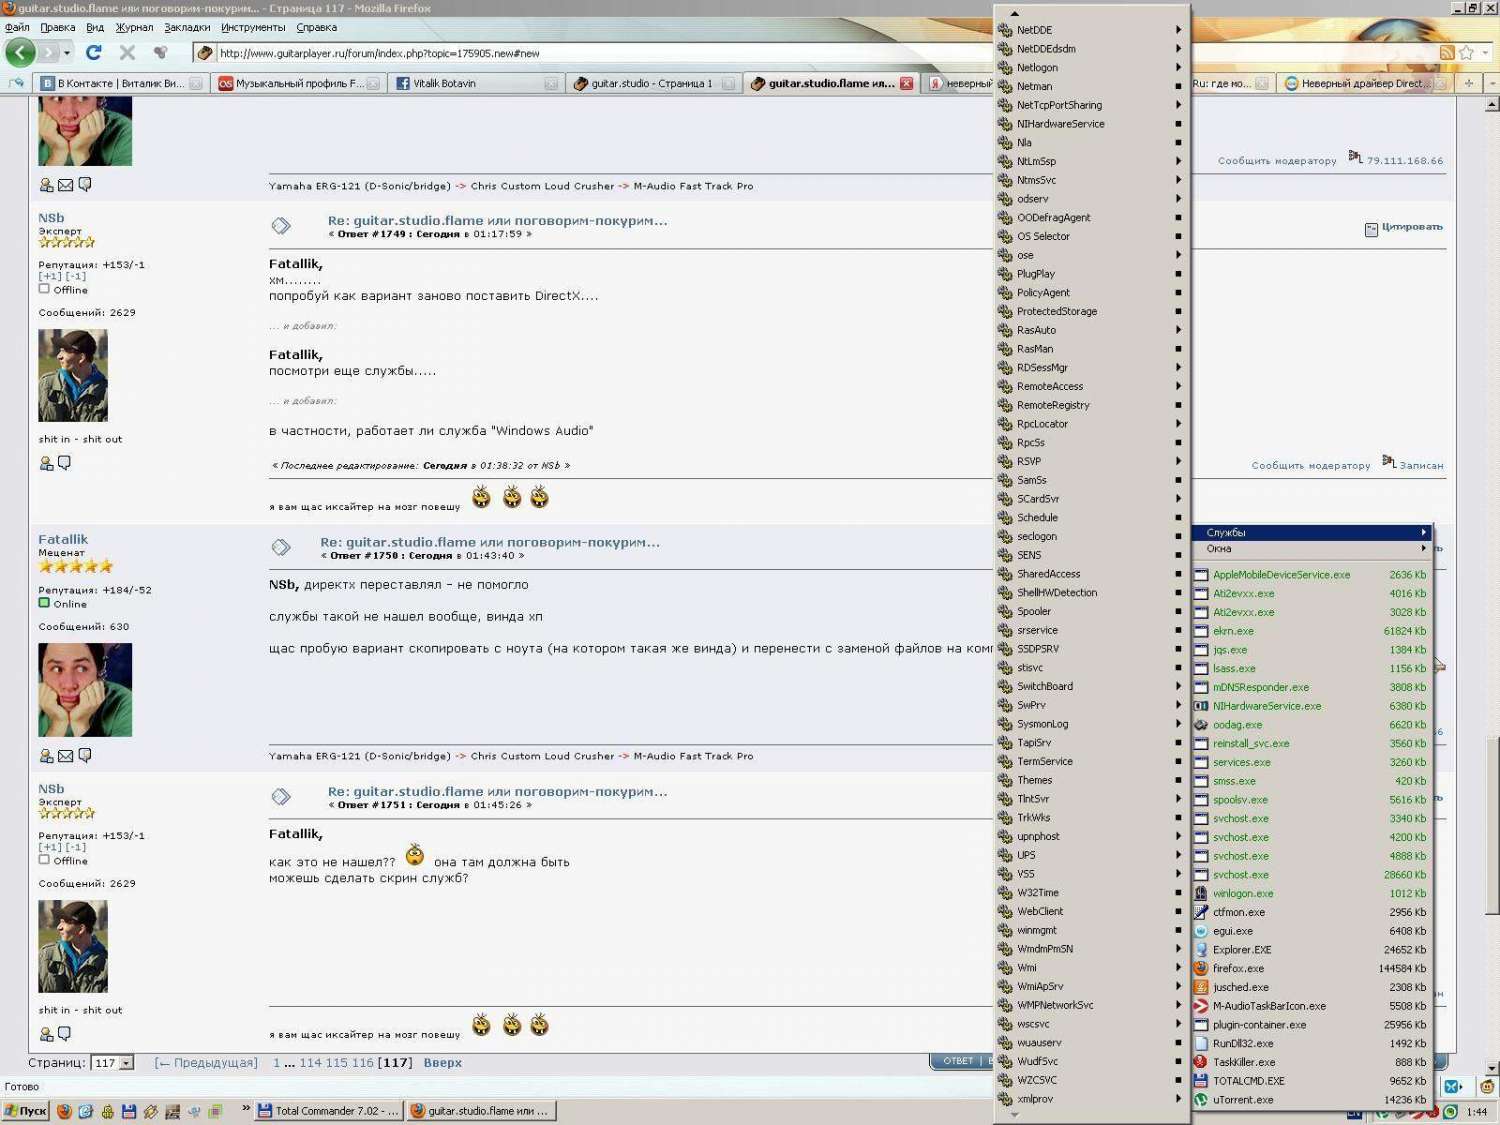Click the egui.exe process icon
The image size is (1500, 1125).
coord(1201,931)
